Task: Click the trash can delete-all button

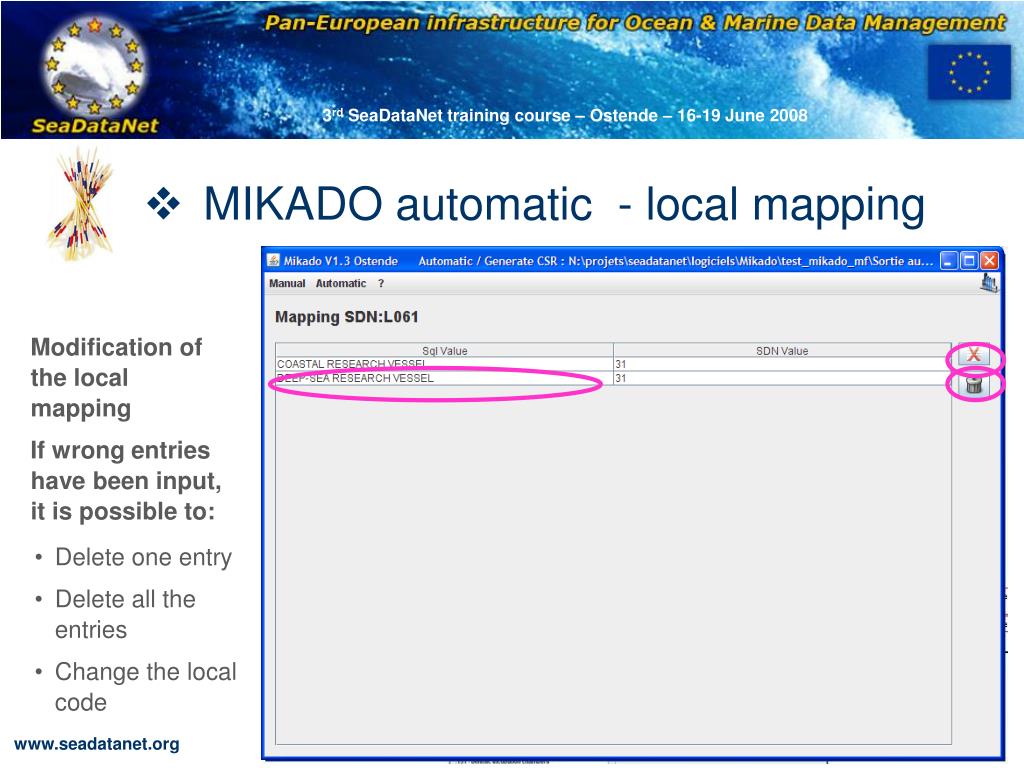Action: (973, 384)
